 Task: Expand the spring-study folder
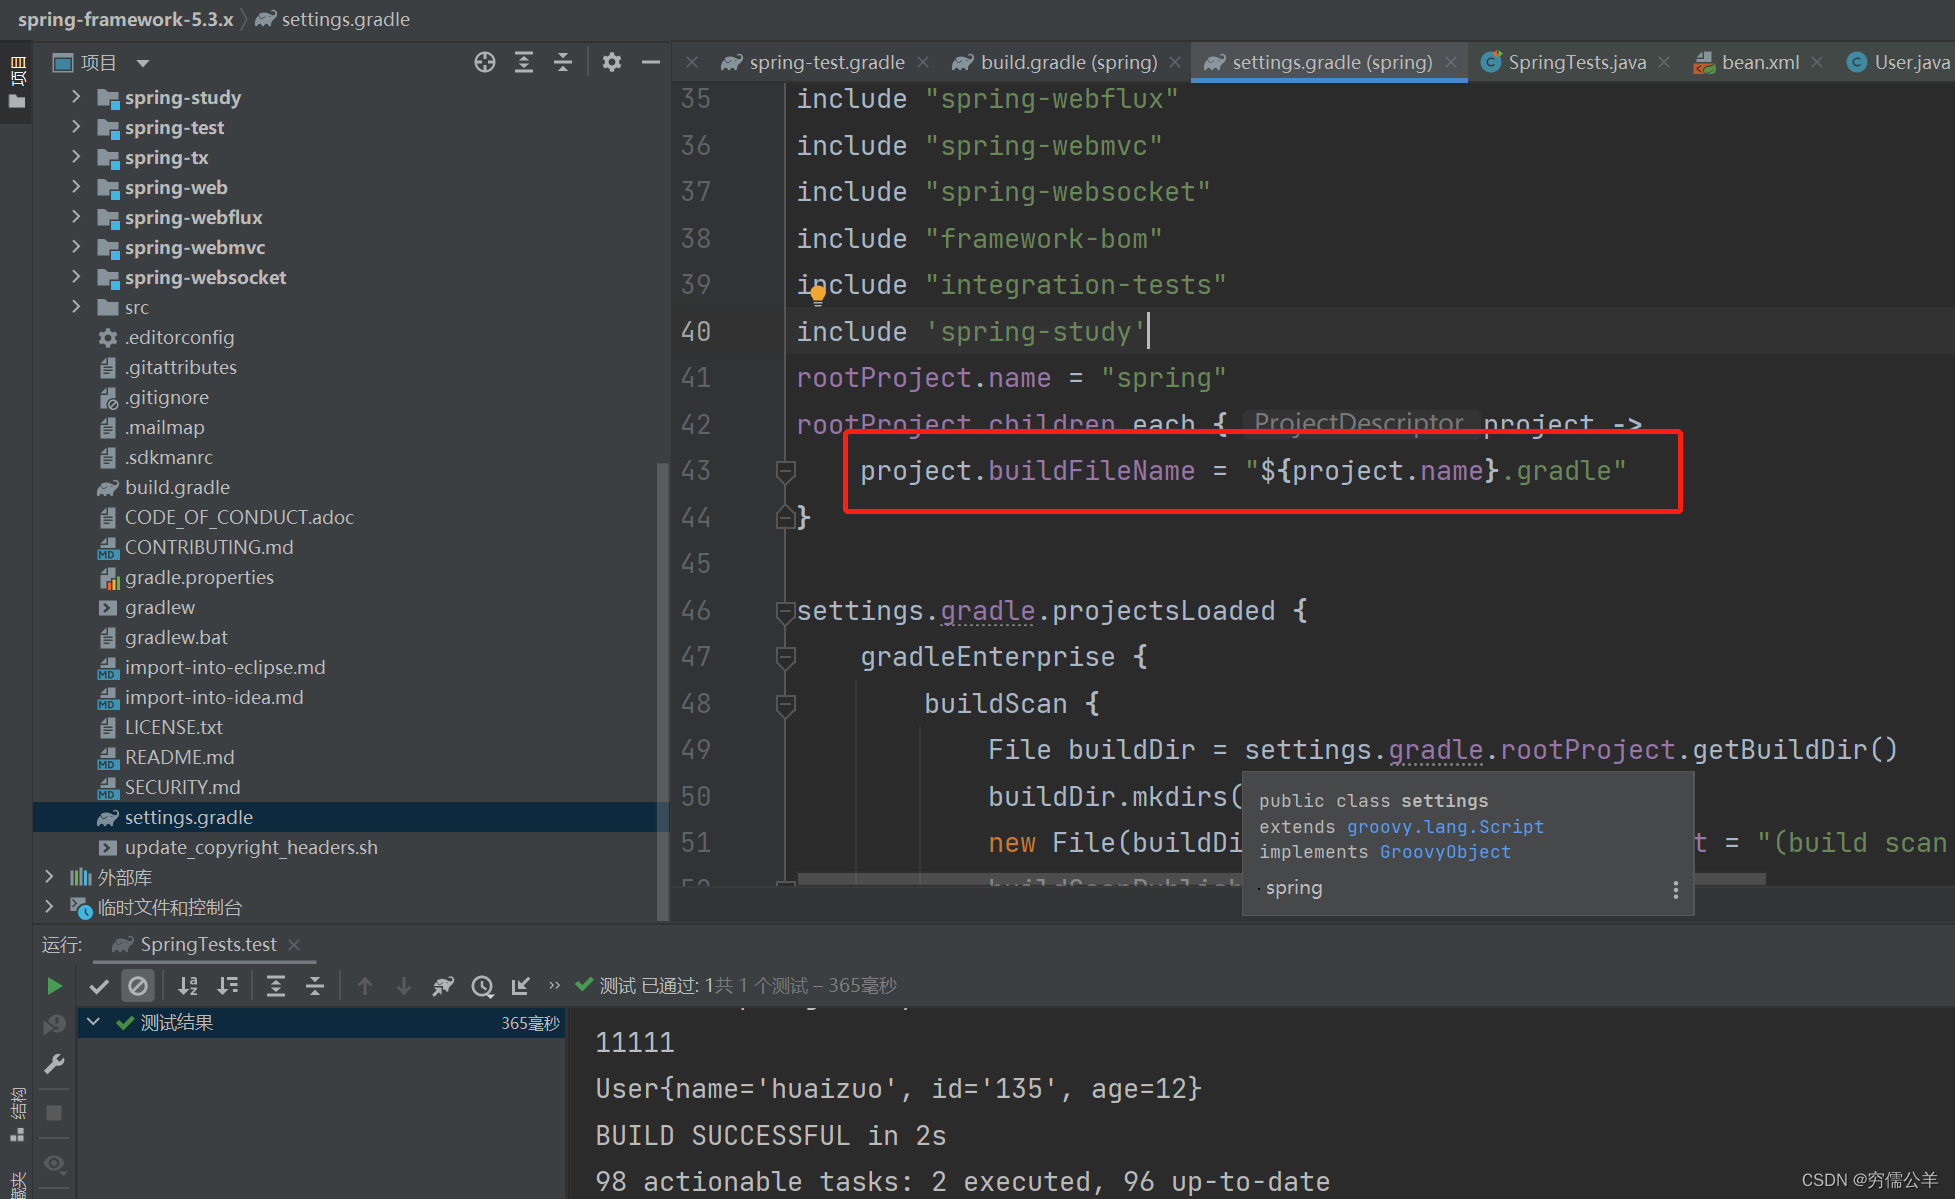tap(76, 97)
